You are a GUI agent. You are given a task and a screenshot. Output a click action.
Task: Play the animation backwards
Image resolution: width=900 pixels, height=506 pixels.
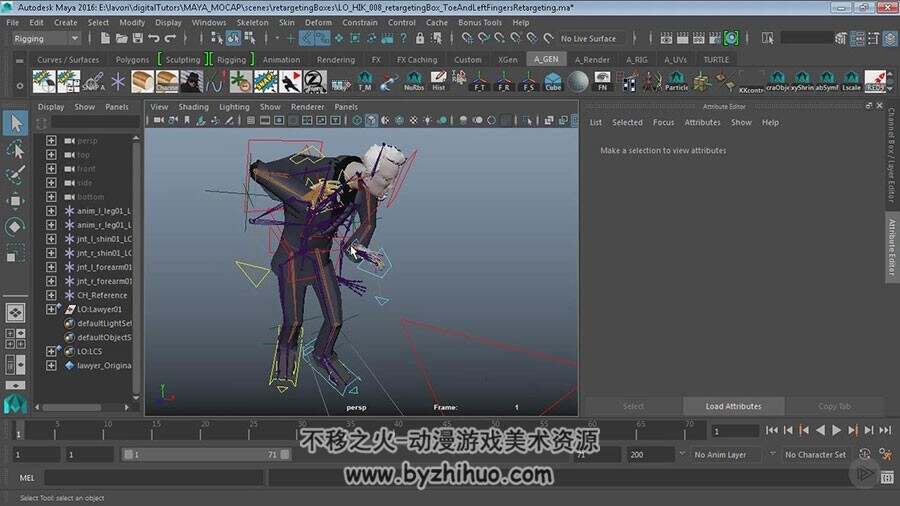pyautogui.click(x=820, y=430)
